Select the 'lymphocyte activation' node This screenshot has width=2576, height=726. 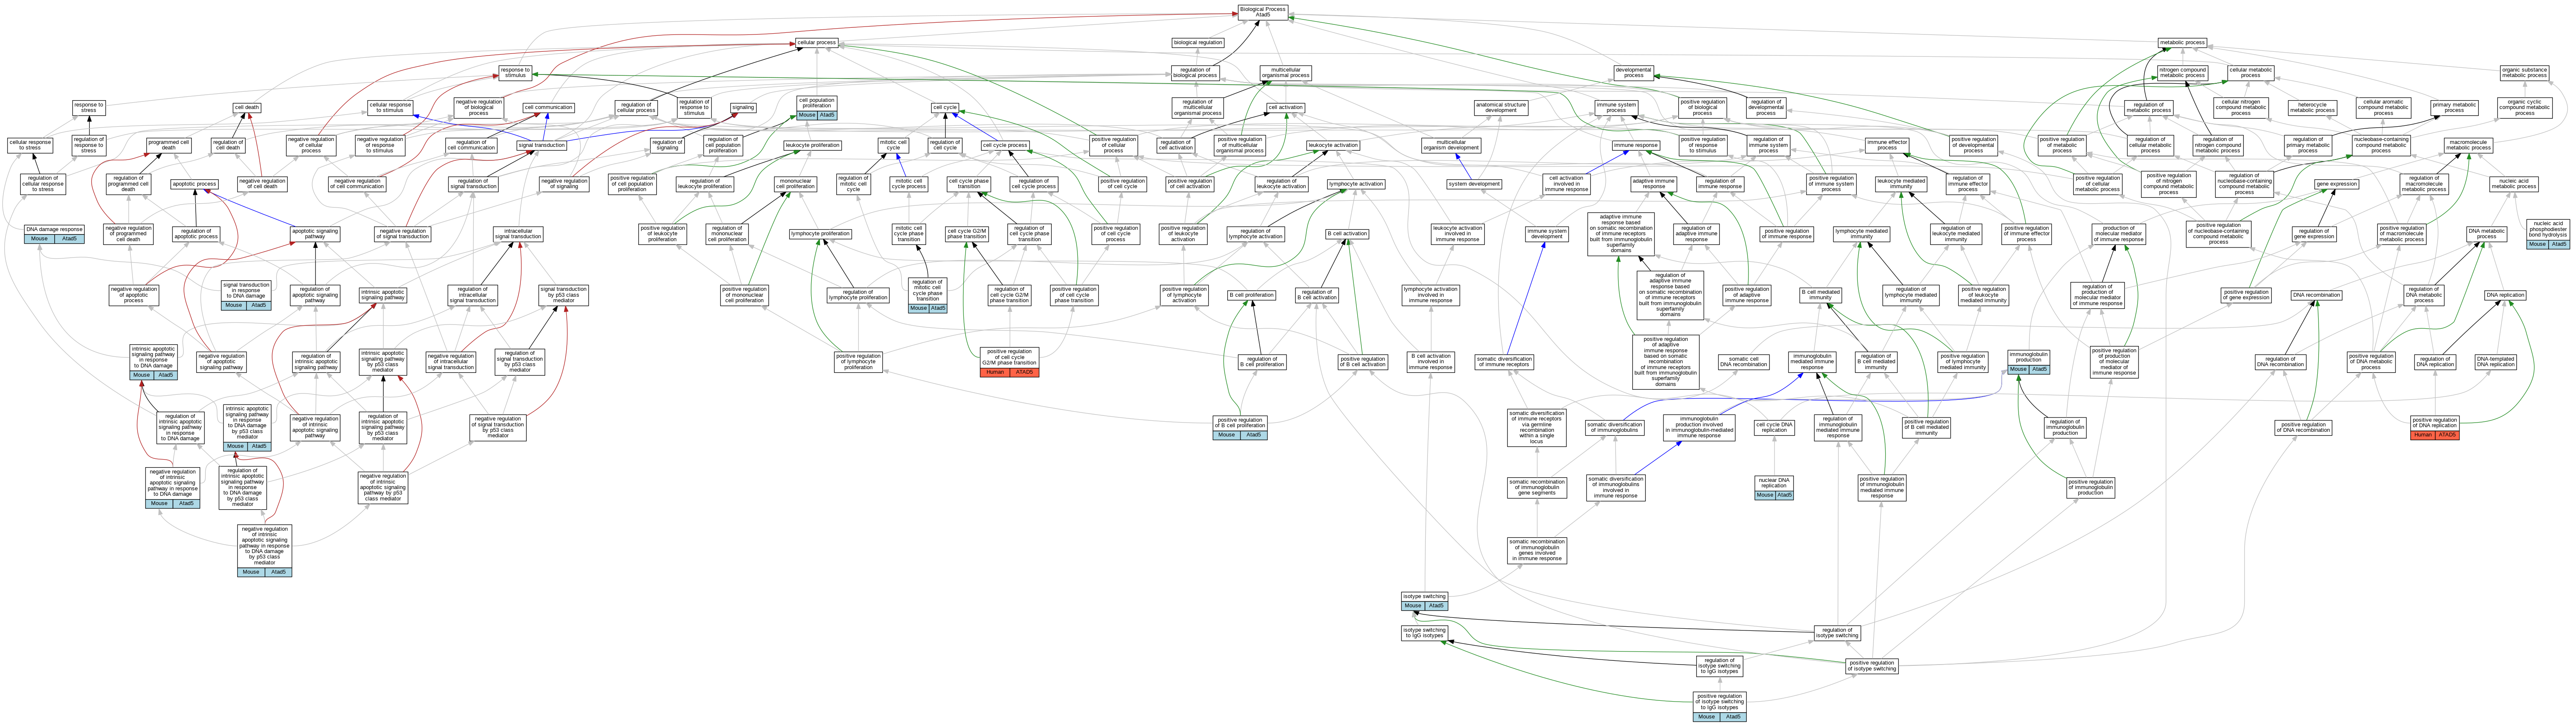point(1356,184)
